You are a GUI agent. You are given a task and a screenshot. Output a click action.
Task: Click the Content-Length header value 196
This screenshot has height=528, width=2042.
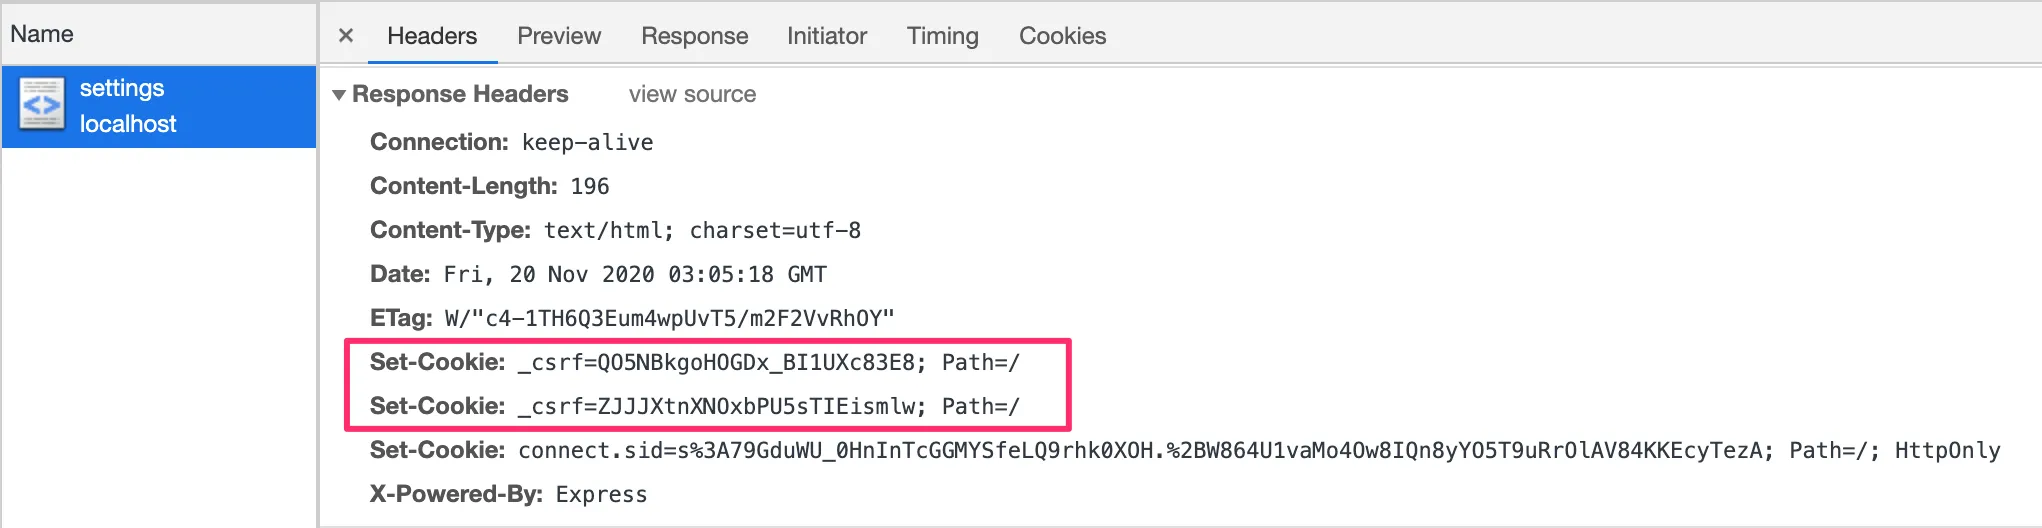[590, 186]
